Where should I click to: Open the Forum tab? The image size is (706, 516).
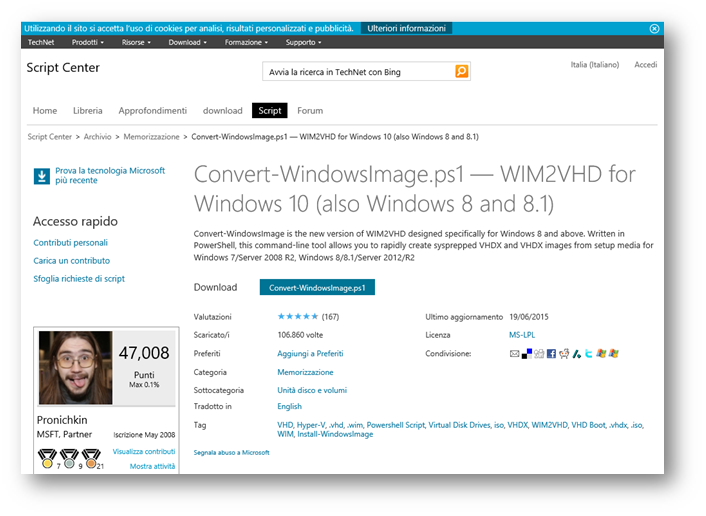(x=310, y=111)
